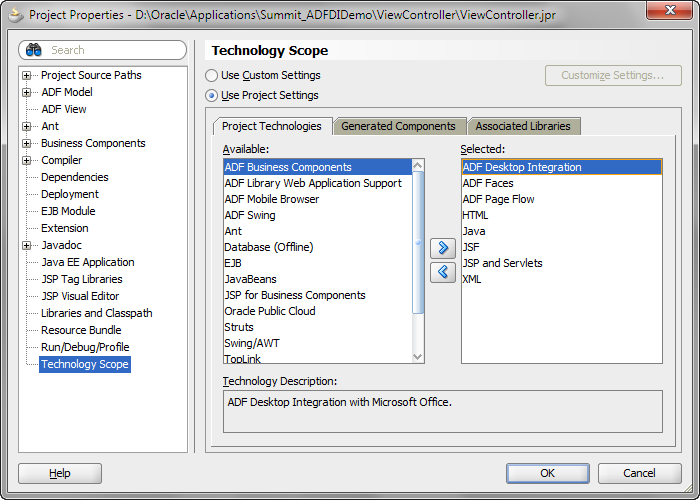The width and height of the screenshot is (700, 500).
Task: Move selected technology to Selected list
Action: (x=442, y=248)
